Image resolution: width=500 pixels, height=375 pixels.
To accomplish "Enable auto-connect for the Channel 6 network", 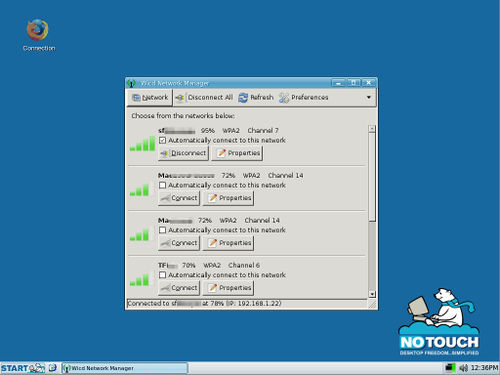I will tap(162, 275).
